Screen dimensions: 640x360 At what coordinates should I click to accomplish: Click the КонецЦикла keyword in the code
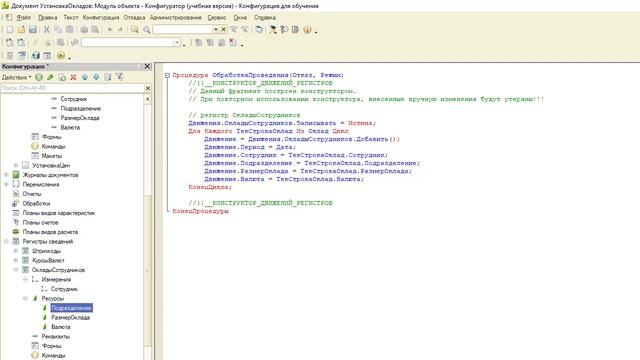click(x=210, y=187)
